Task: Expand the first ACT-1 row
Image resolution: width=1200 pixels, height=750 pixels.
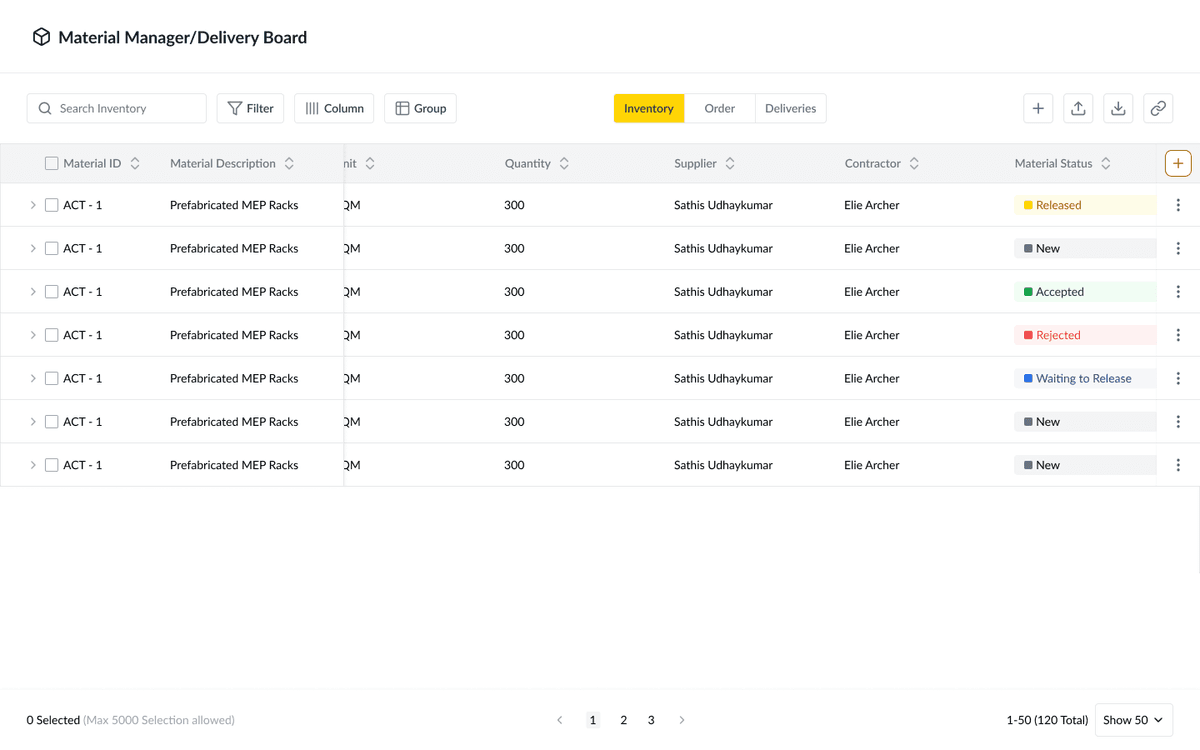Action: [x=32, y=204]
